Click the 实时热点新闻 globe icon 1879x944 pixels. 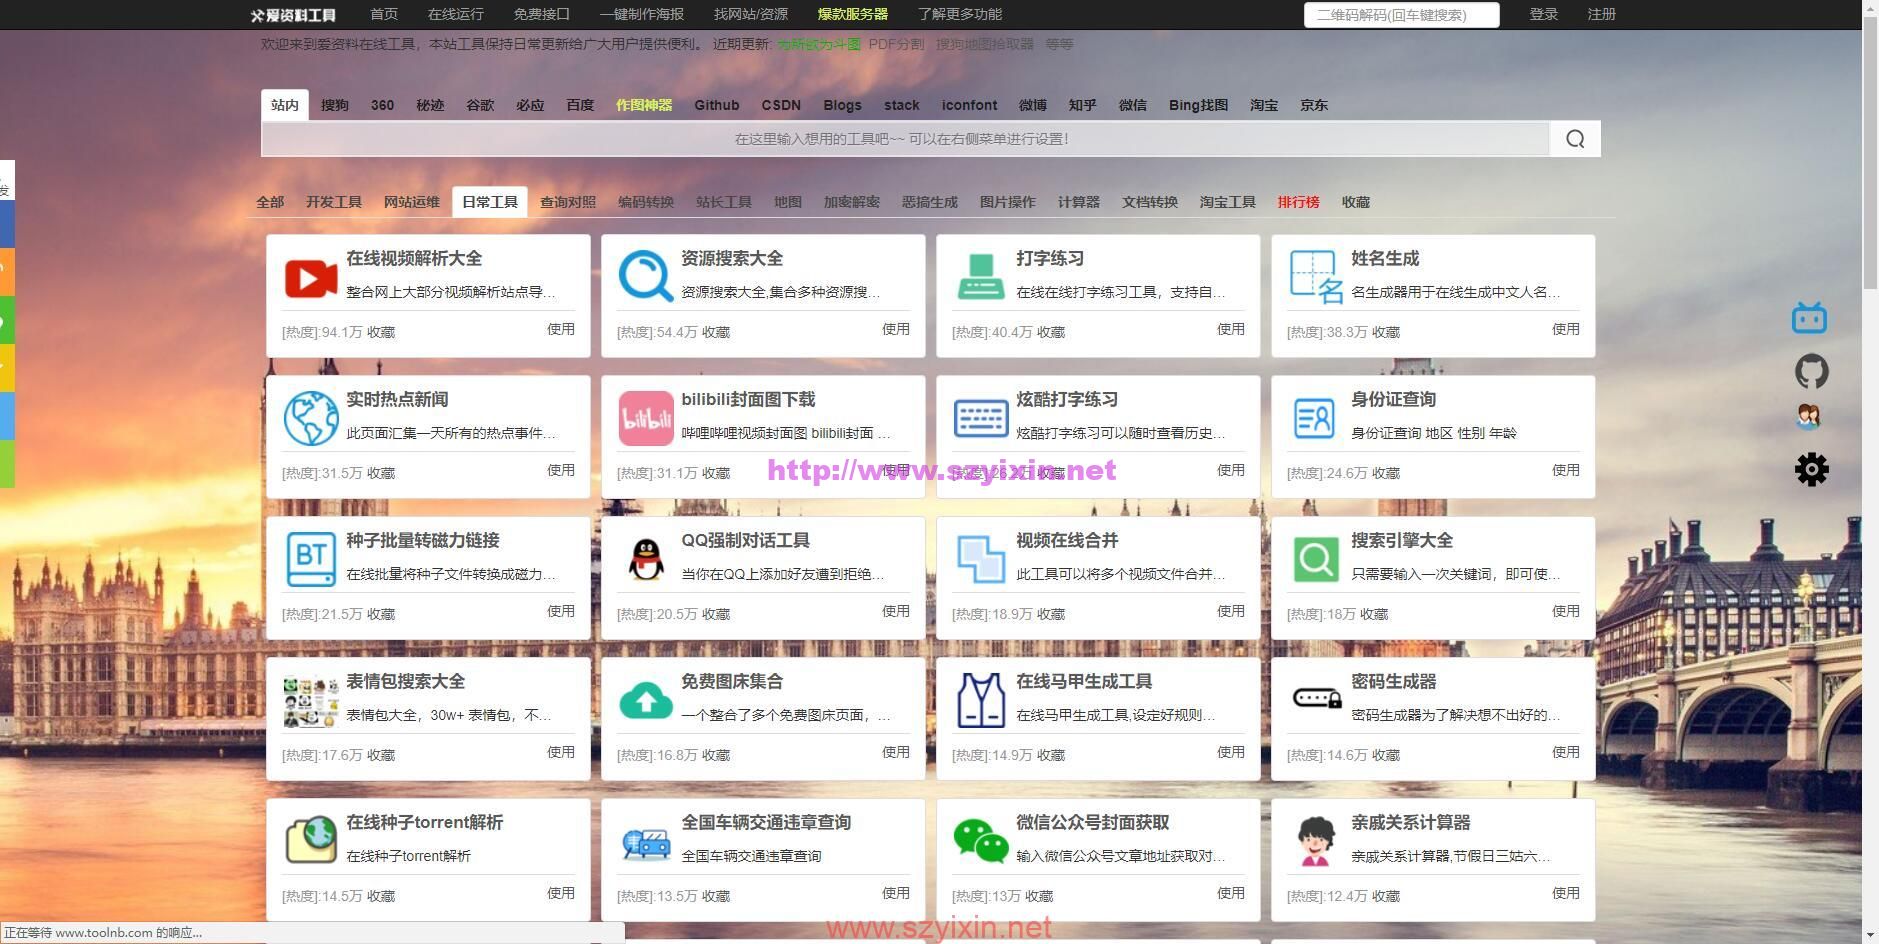[311, 418]
